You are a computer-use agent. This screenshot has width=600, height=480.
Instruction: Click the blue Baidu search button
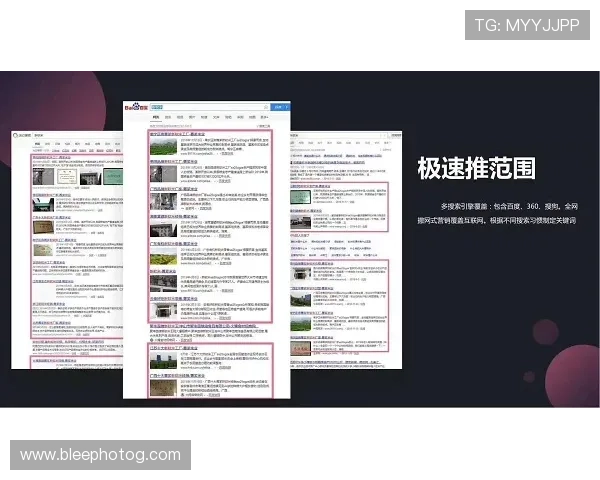280,107
